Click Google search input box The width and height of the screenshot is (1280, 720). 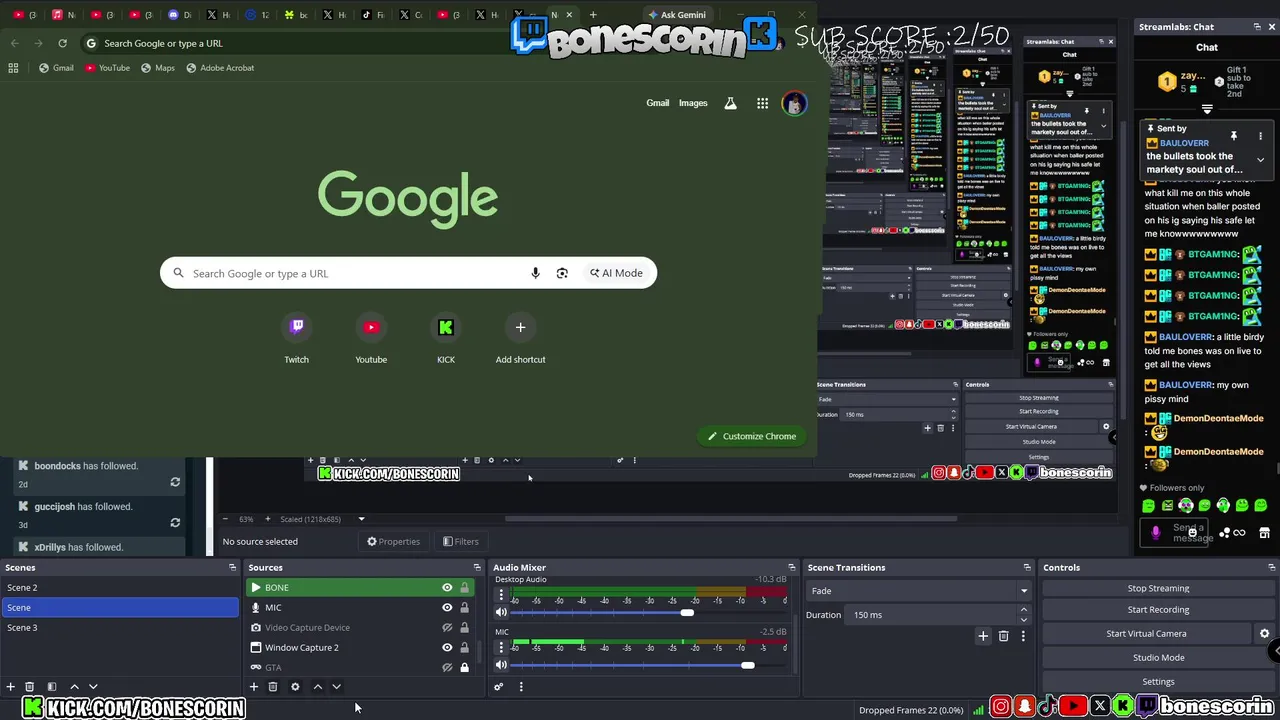[x=408, y=273]
